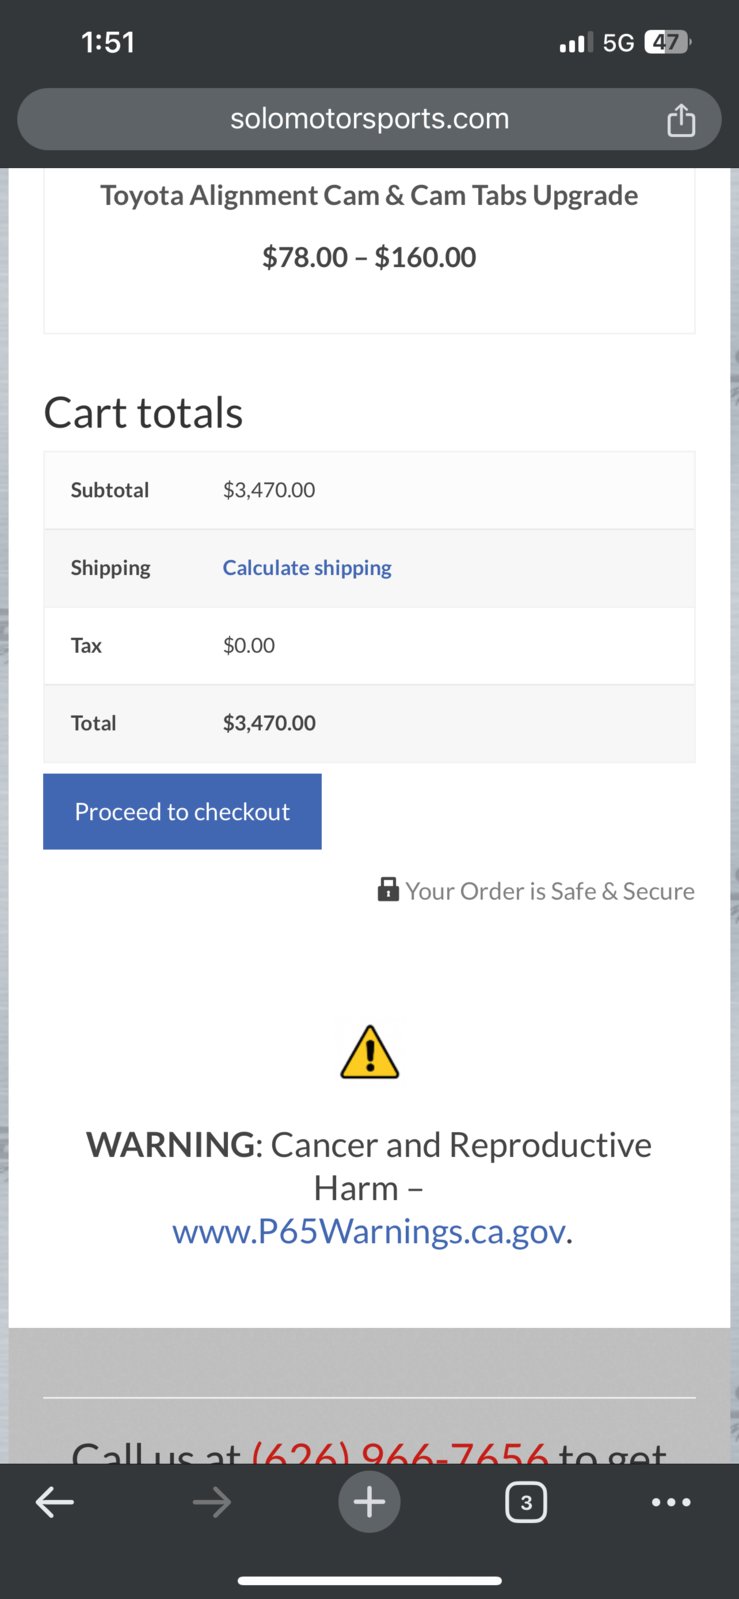
Task: Tap the battery indicator in status bar
Action: (x=668, y=42)
